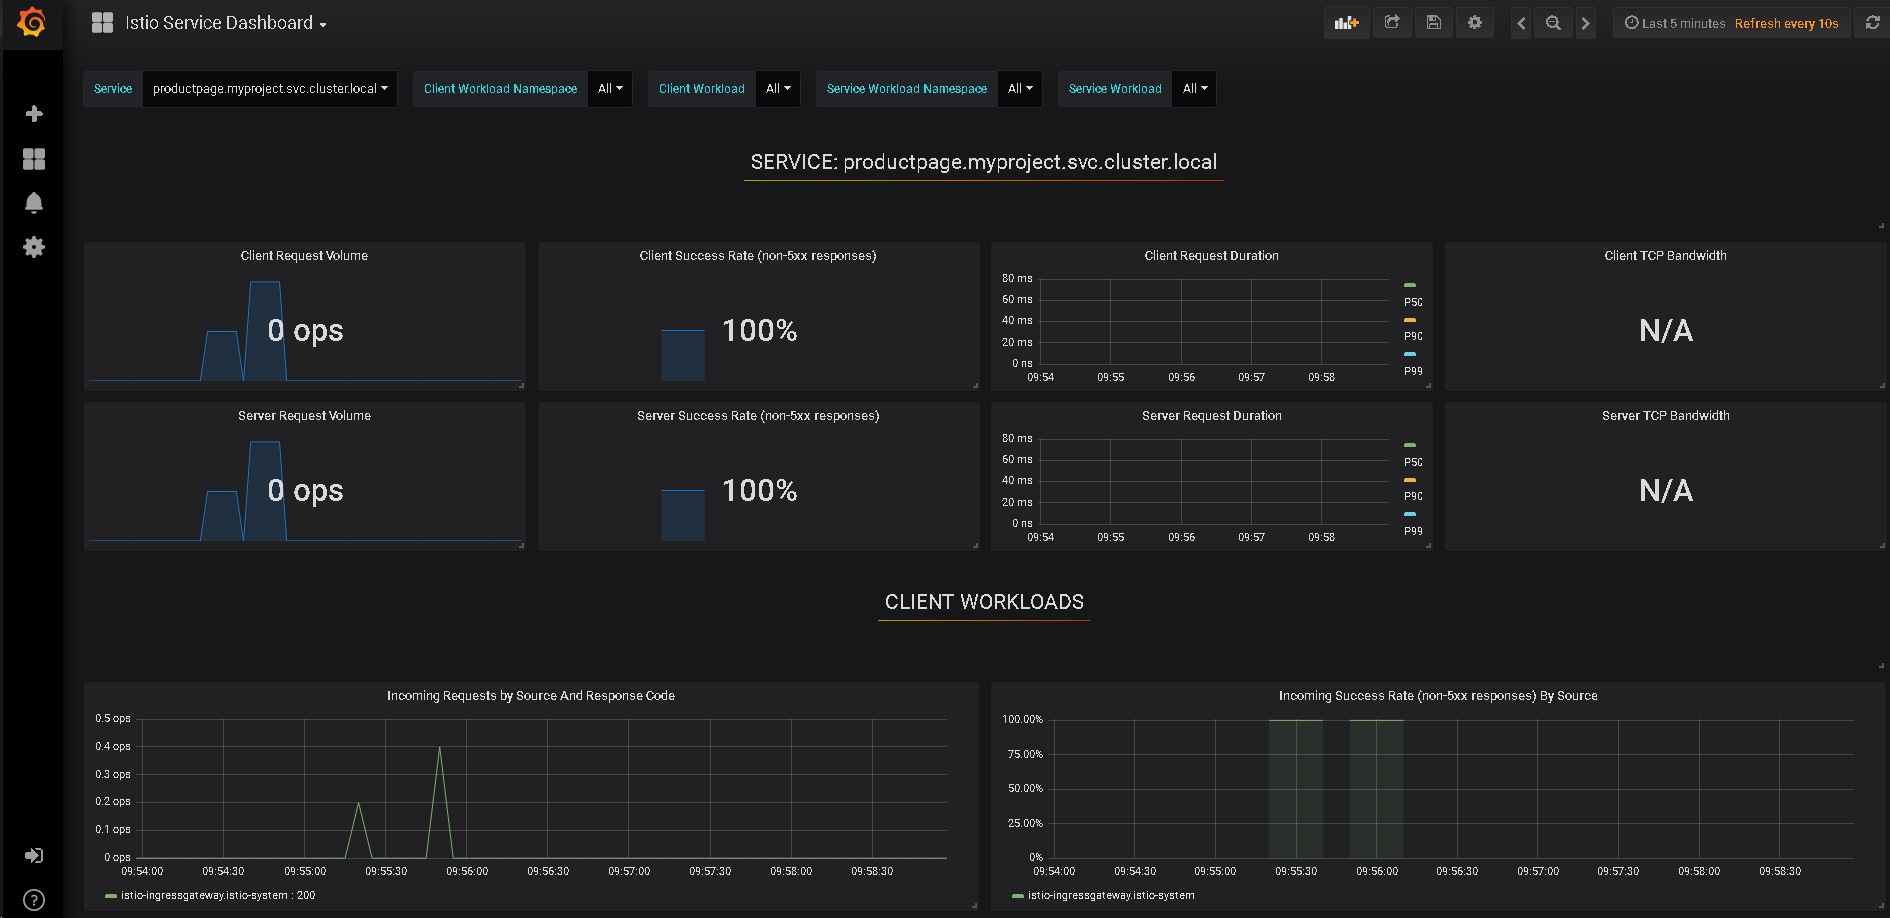This screenshot has width=1890, height=918.
Task: Toggle P50 series in Client Request Duration legend
Action: click(x=1413, y=302)
